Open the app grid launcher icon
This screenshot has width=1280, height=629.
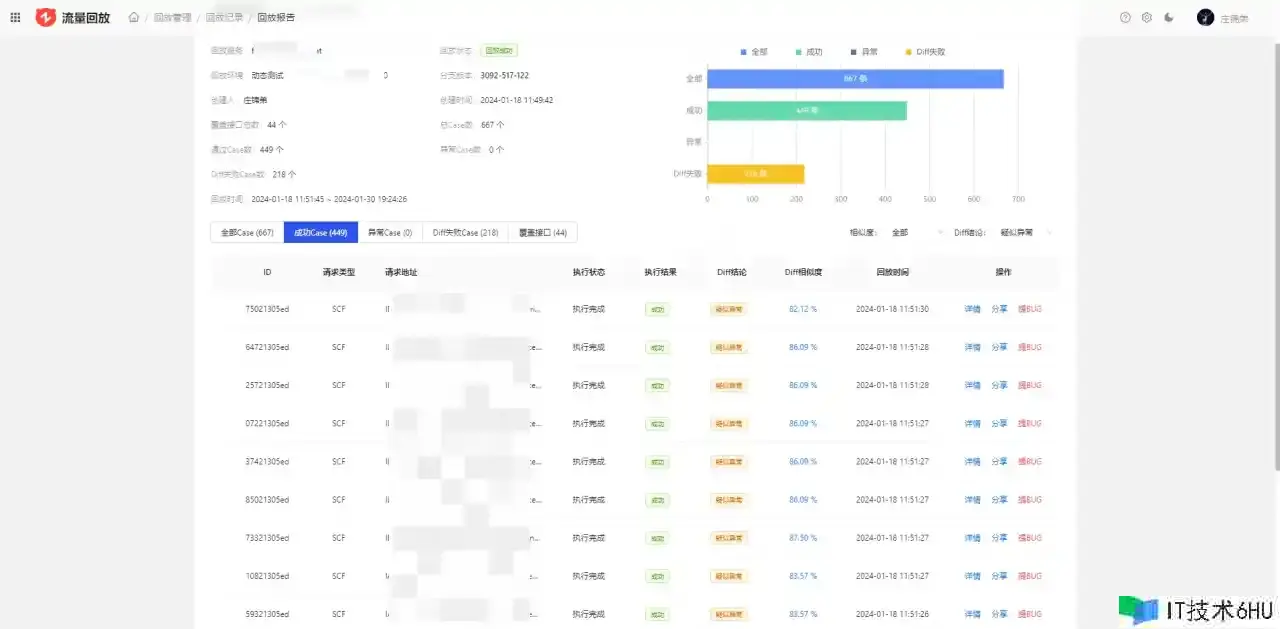(x=15, y=17)
